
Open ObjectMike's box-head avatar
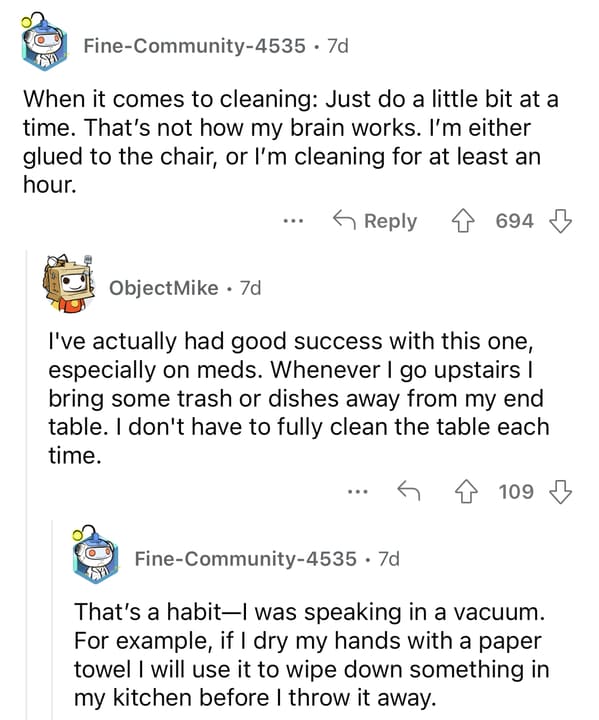point(69,284)
